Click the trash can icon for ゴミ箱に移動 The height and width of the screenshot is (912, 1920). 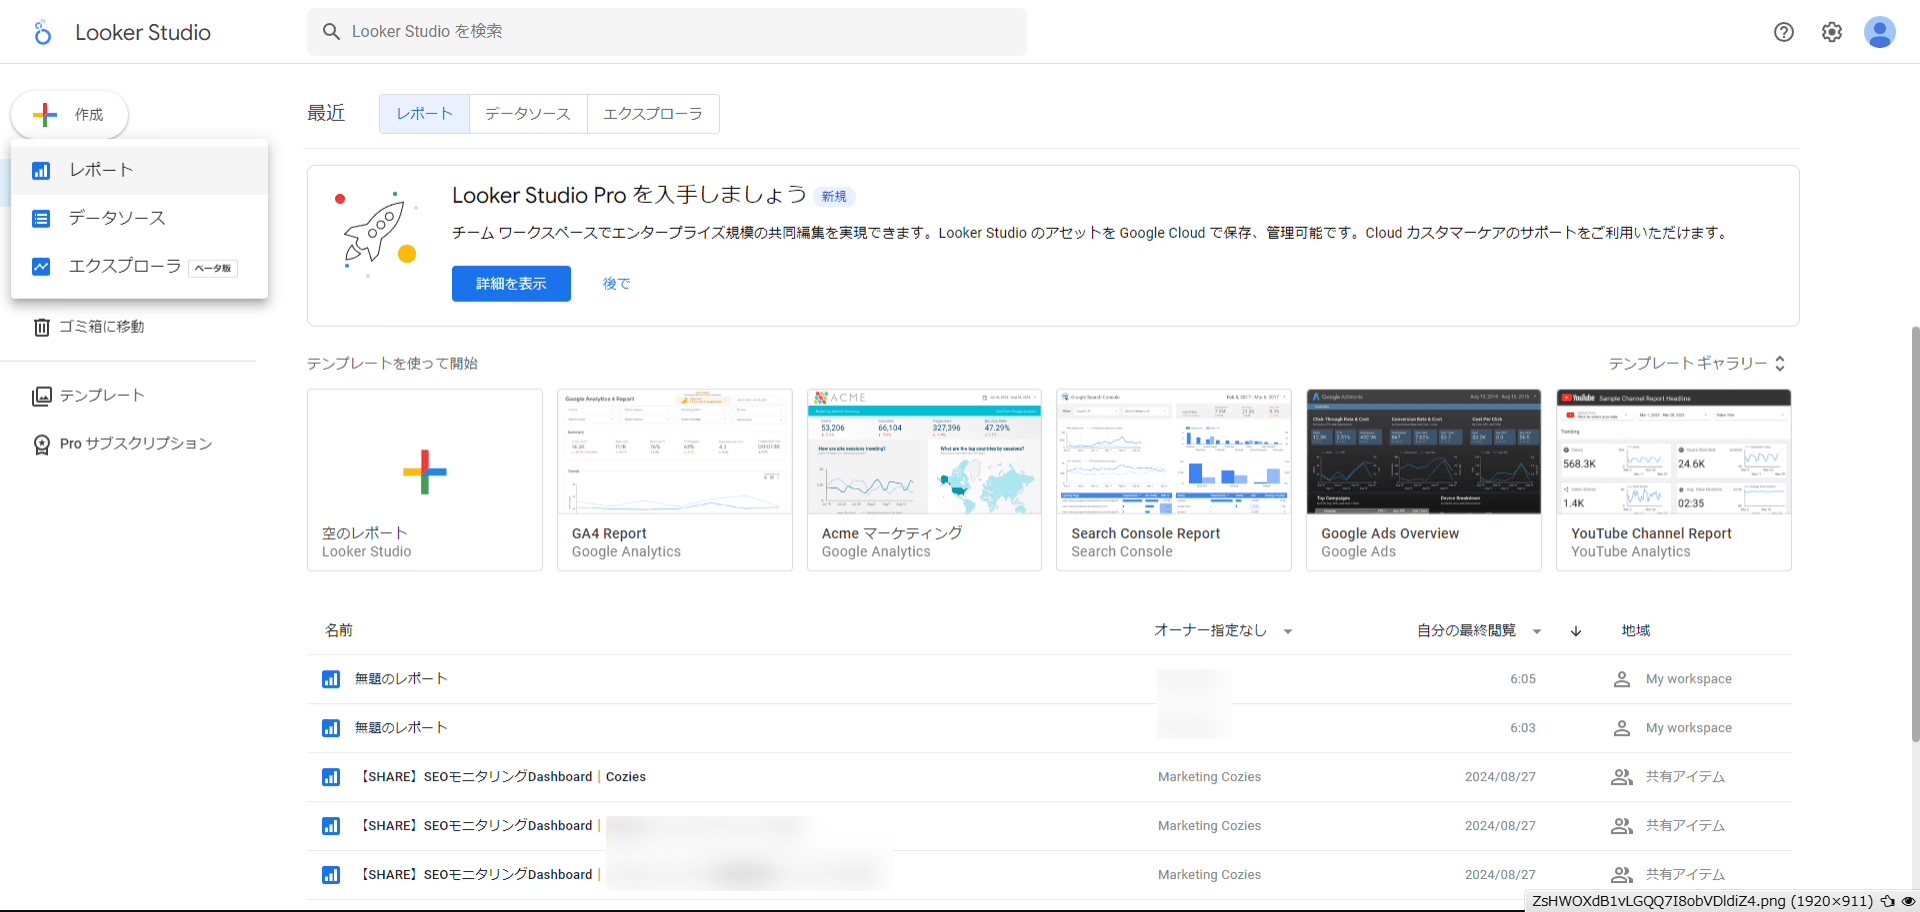[41, 327]
